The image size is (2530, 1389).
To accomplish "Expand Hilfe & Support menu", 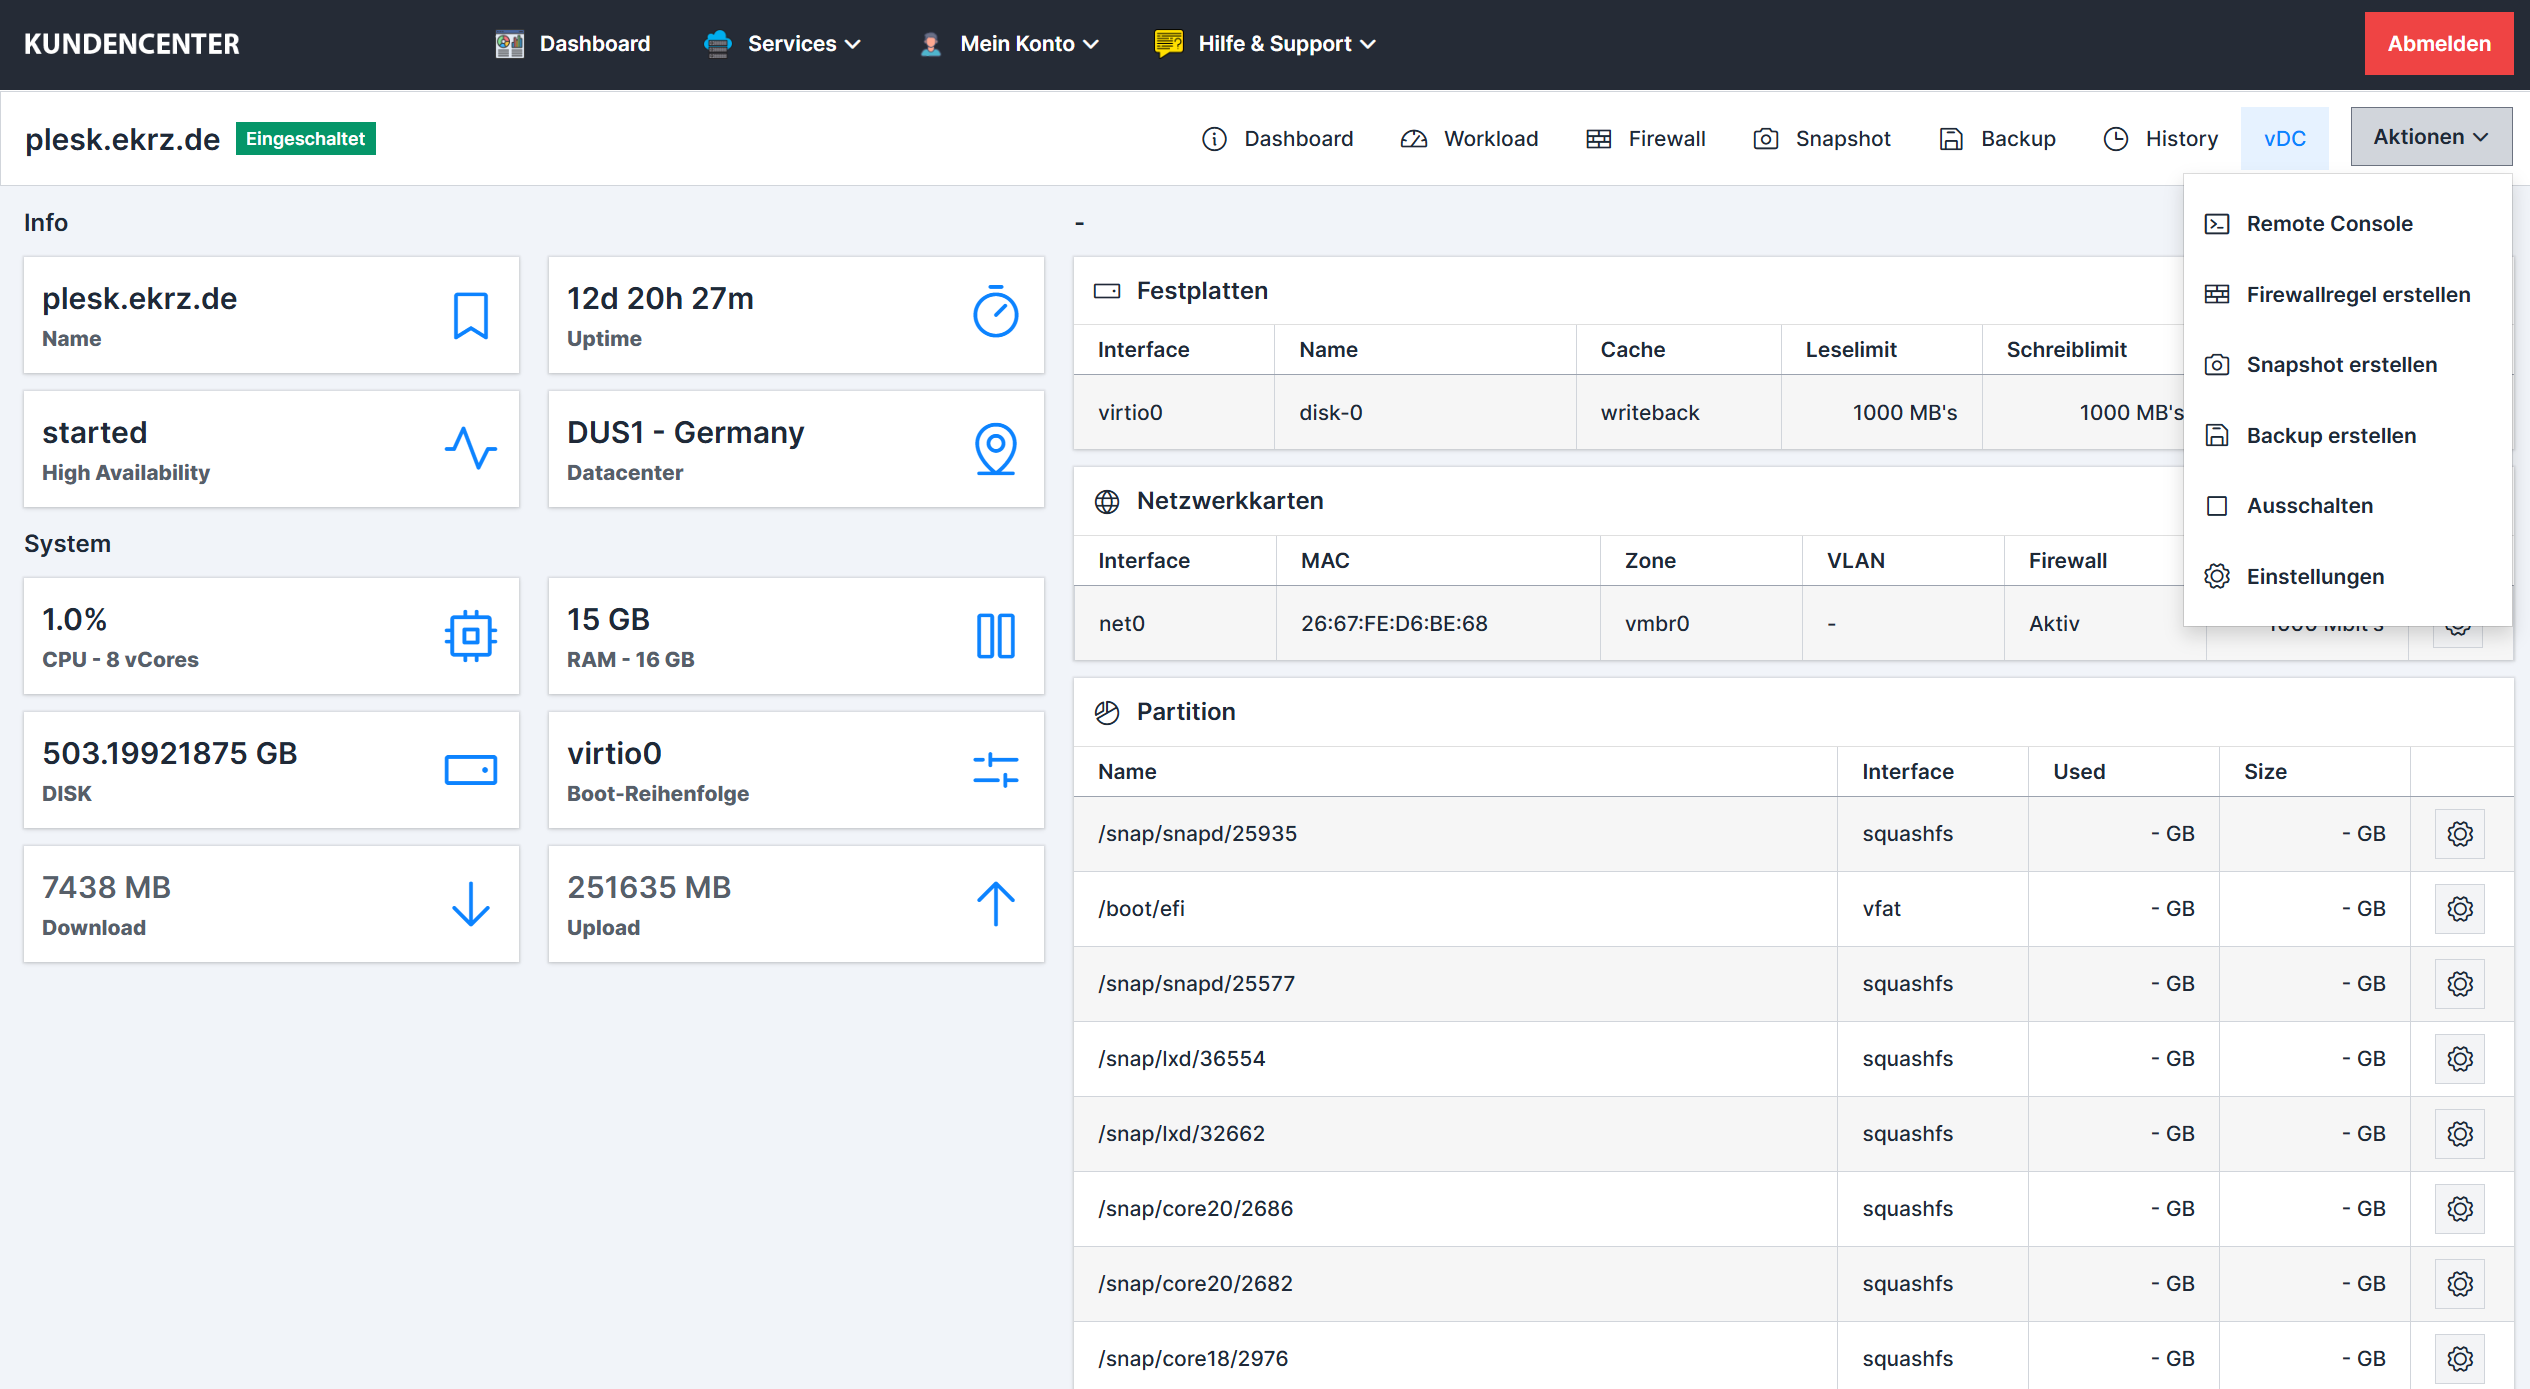I will [1267, 44].
